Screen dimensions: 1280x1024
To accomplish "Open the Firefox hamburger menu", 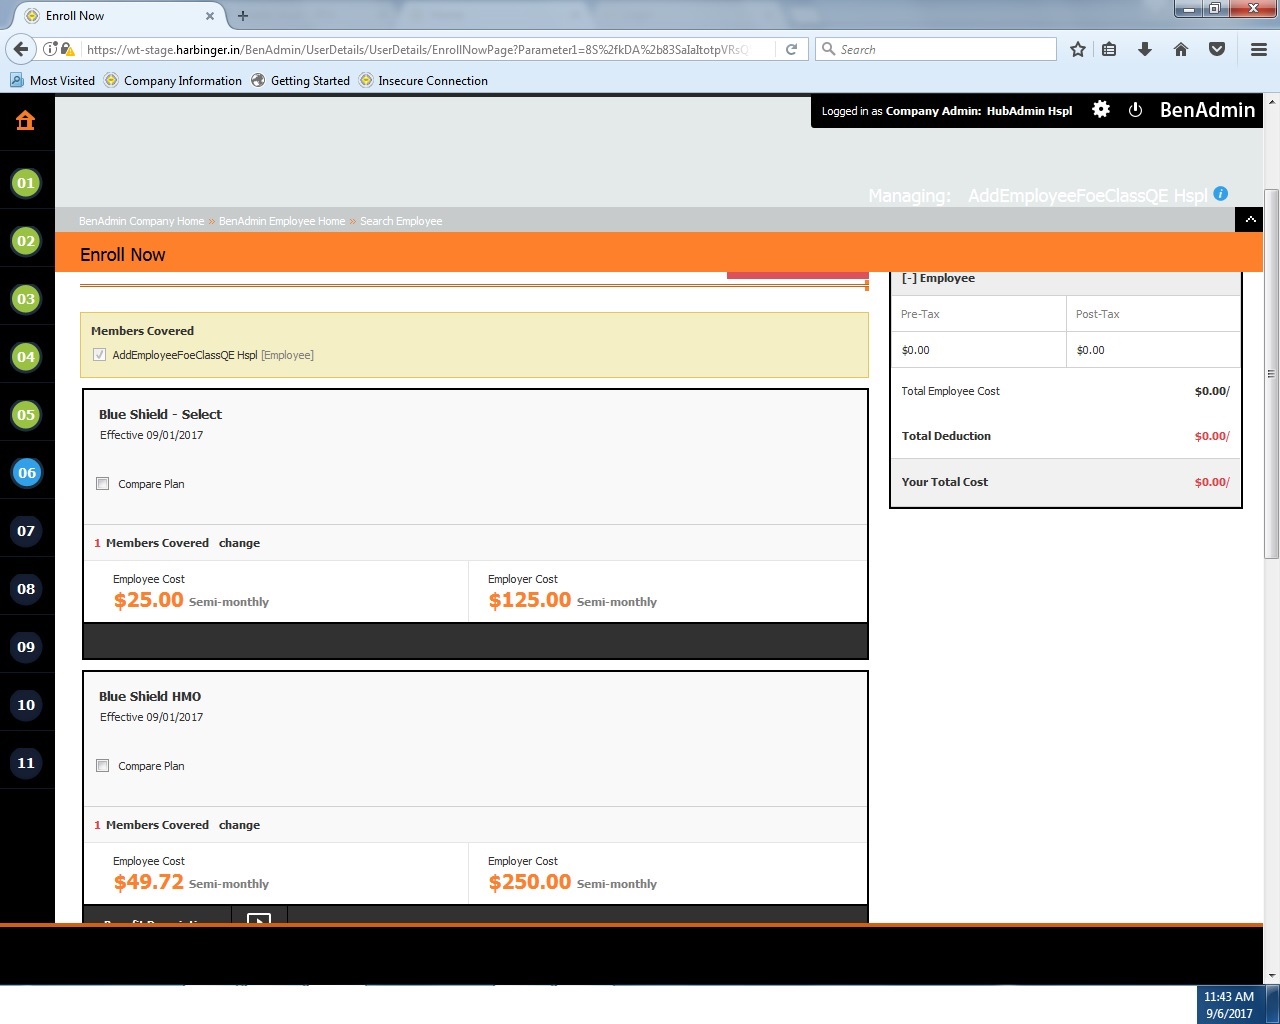I will [x=1259, y=49].
